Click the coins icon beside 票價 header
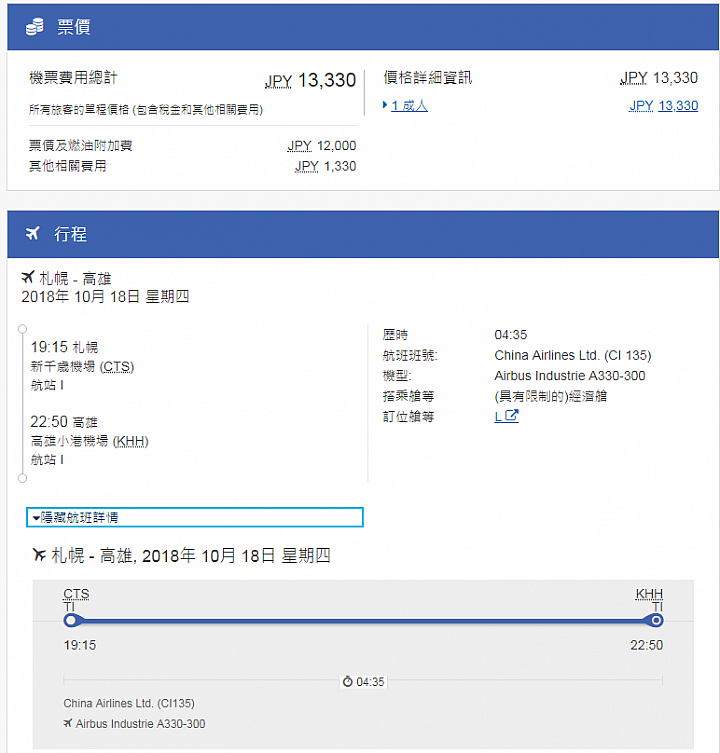 [x=35, y=27]
